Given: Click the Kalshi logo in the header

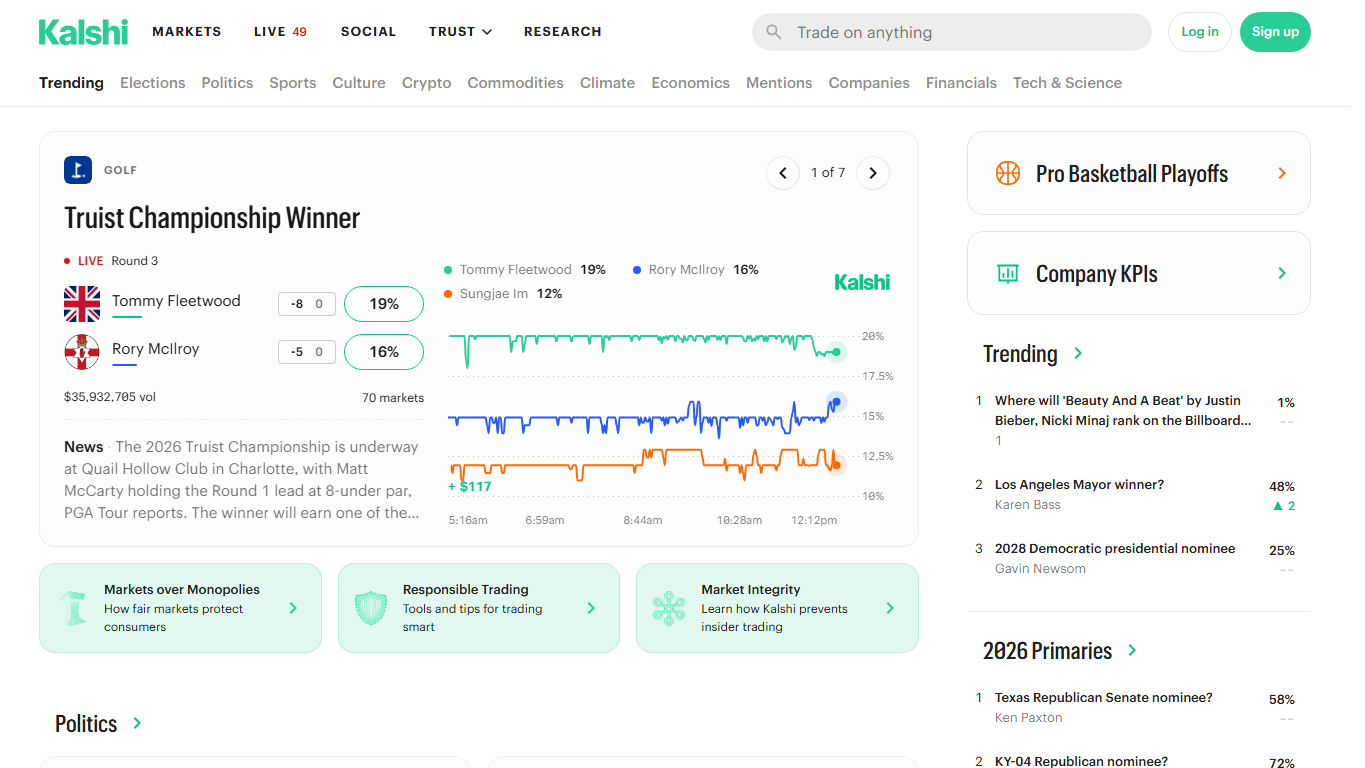Looking at the screenshot, I should point(83,32).
